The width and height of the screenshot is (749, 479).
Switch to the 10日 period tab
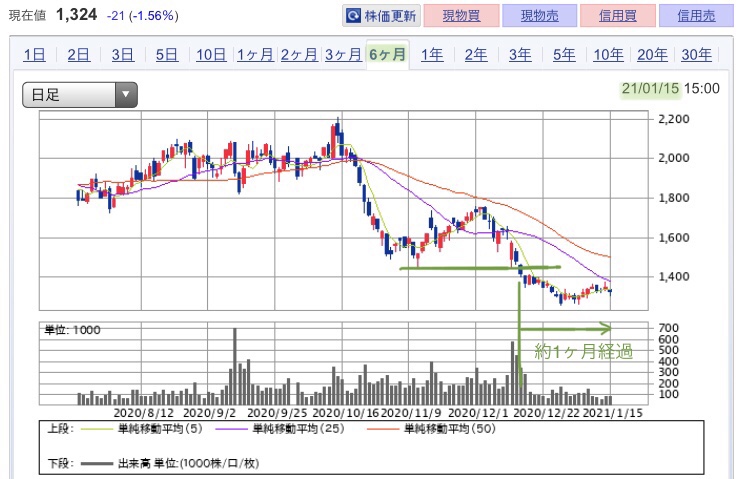(x=210, y=55)
